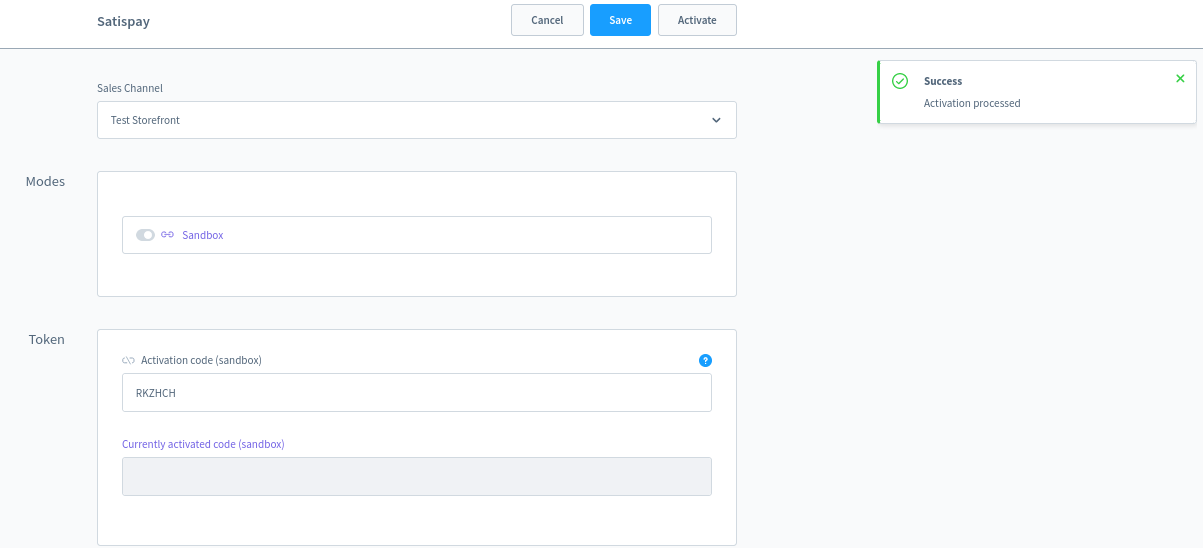Click the 'Currently activated code (sandbox)' label
The image size is (1203, 548).
(203, 444)
